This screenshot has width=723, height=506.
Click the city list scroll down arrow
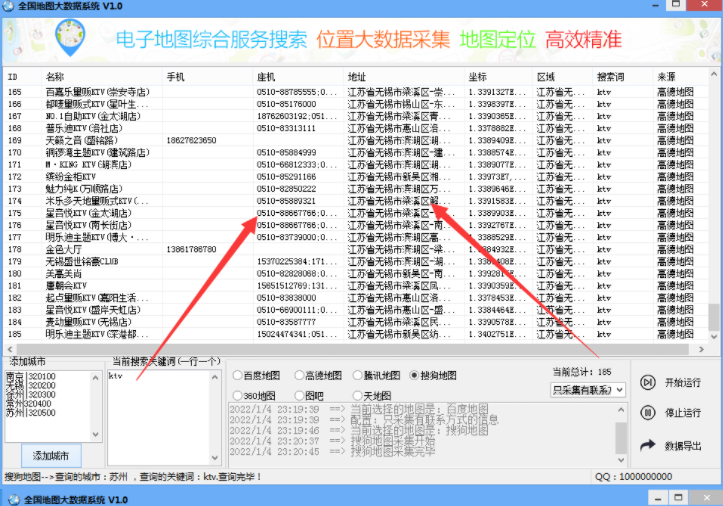95,434
